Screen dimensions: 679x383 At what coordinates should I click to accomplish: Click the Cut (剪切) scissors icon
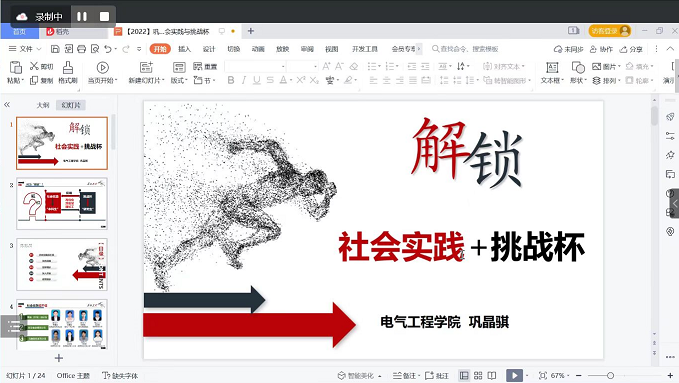[x=34, y=66]
